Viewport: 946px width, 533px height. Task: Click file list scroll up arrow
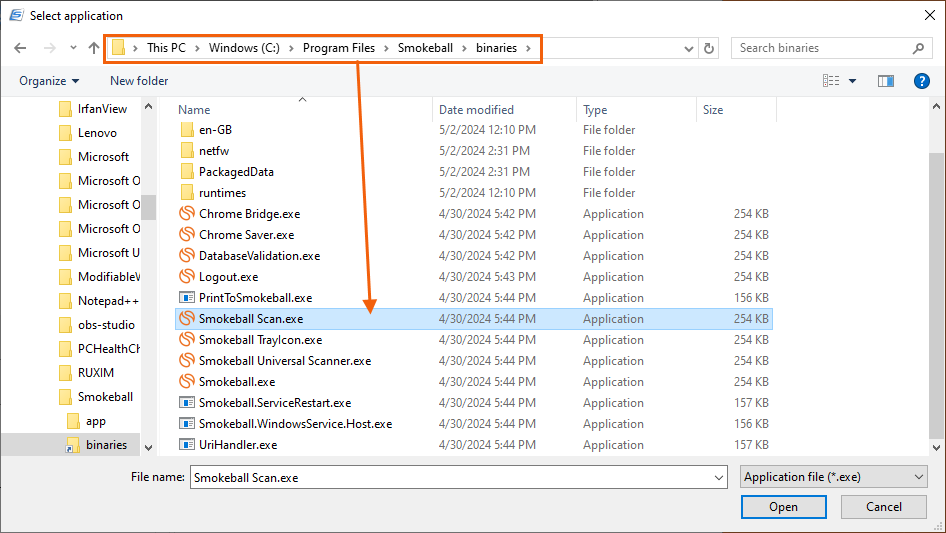pyautogui.click(x=936, y=107)
